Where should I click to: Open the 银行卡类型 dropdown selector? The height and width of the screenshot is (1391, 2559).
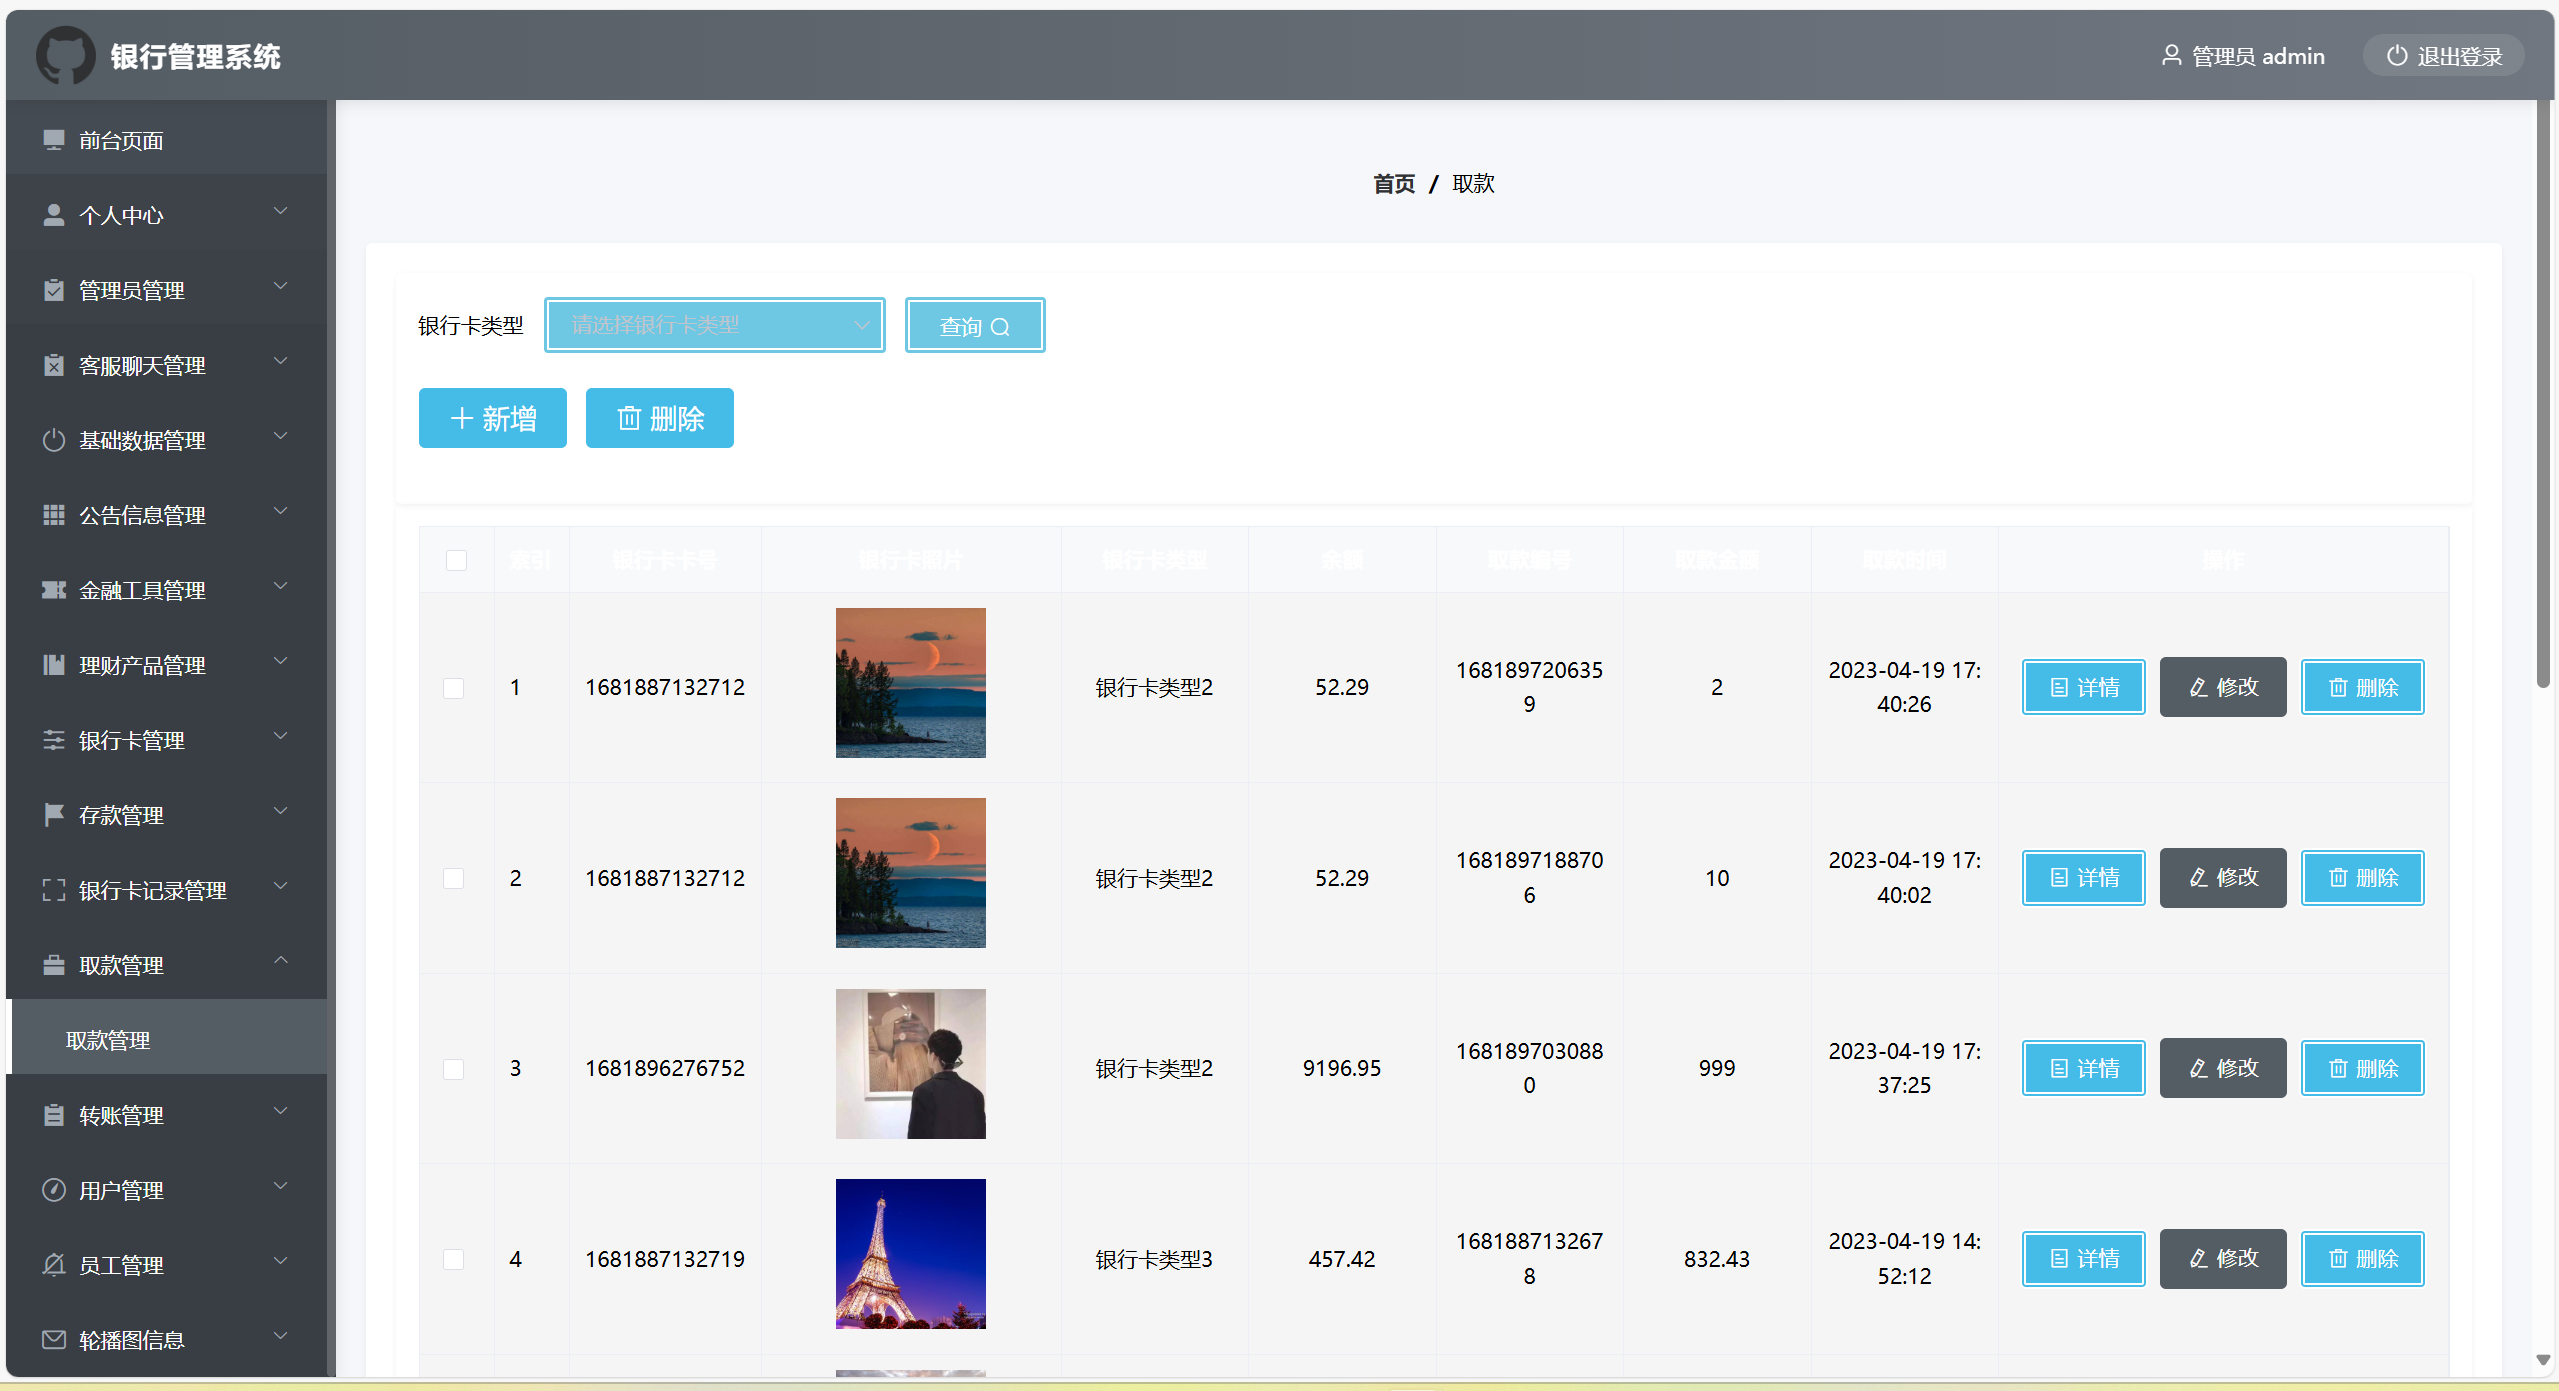coord(714,325)
